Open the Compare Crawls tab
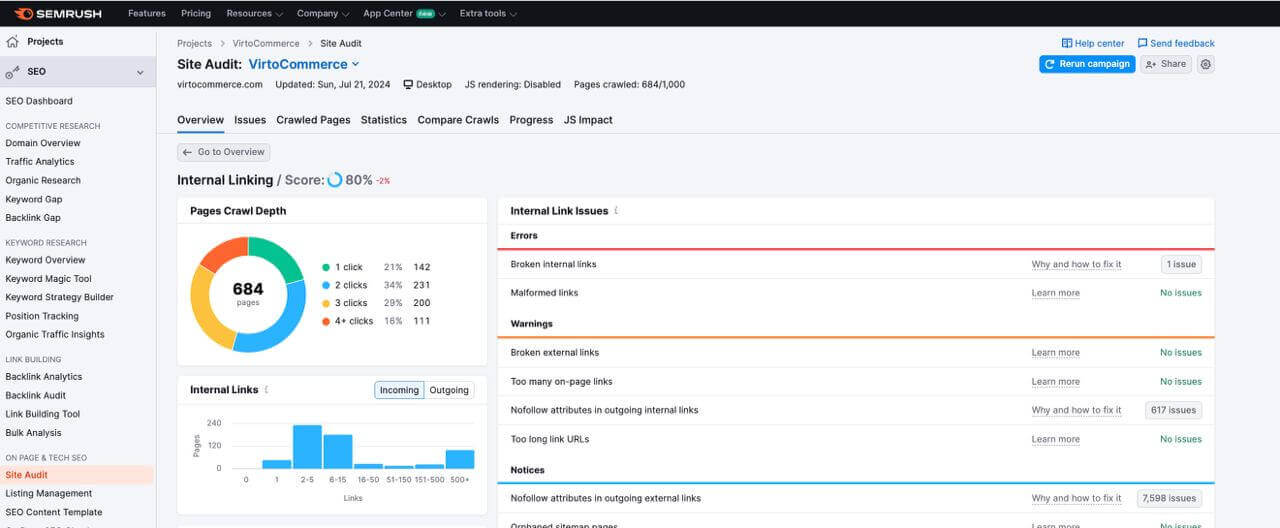The image size is (1280, 528). (458, 120)
